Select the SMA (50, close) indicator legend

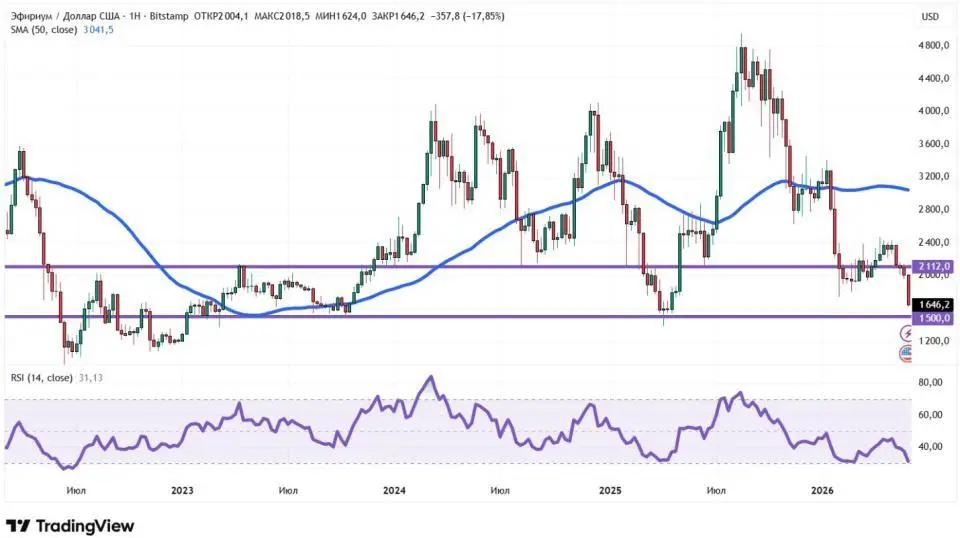pos(44,29)
